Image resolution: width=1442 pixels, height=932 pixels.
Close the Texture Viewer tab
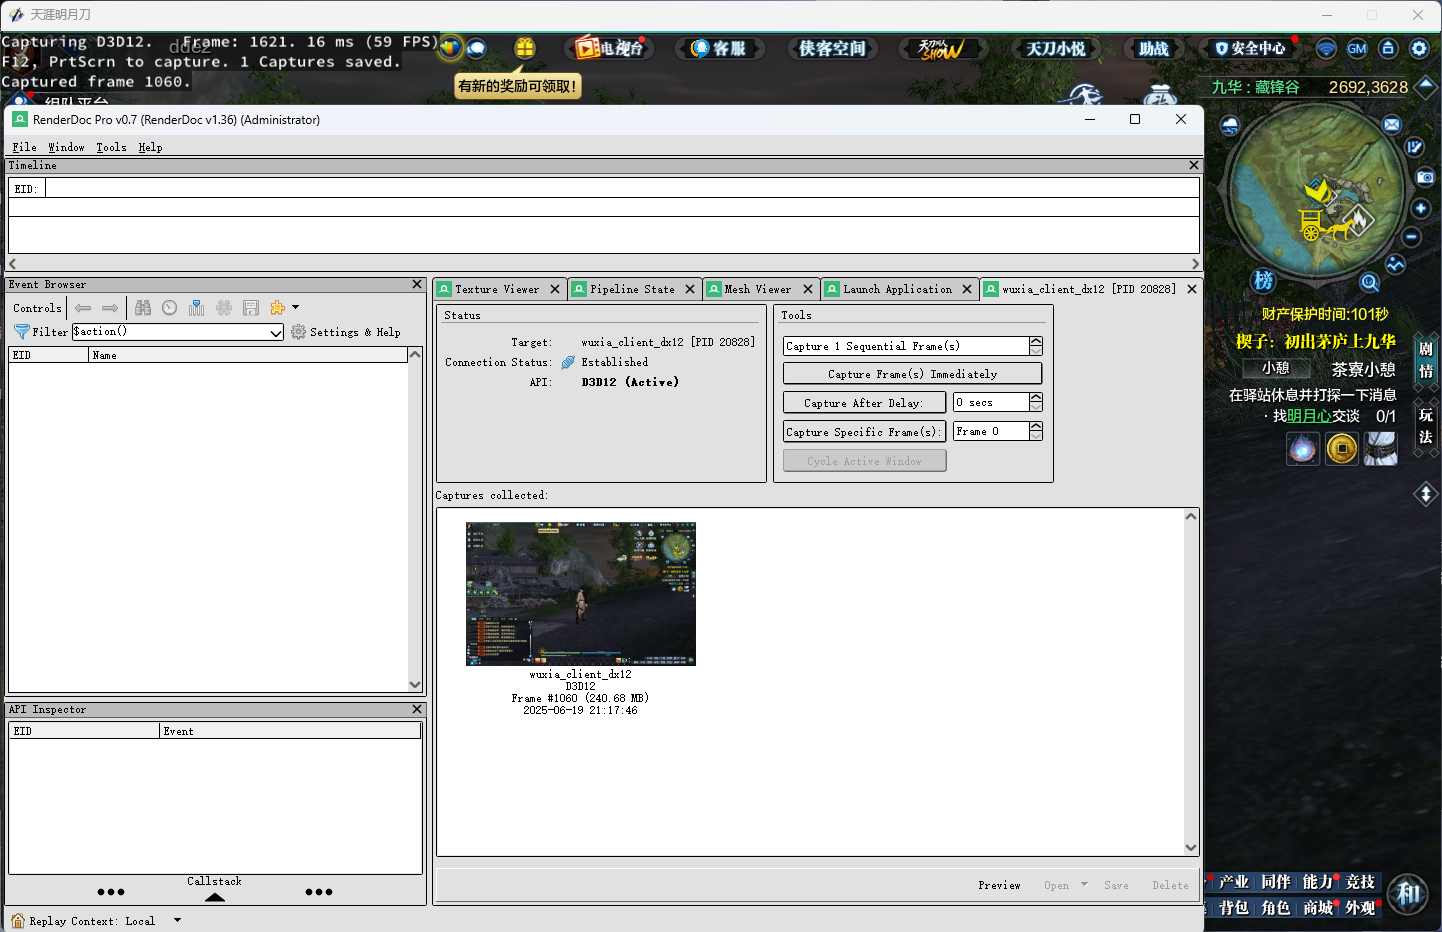(x=555, y=289)
